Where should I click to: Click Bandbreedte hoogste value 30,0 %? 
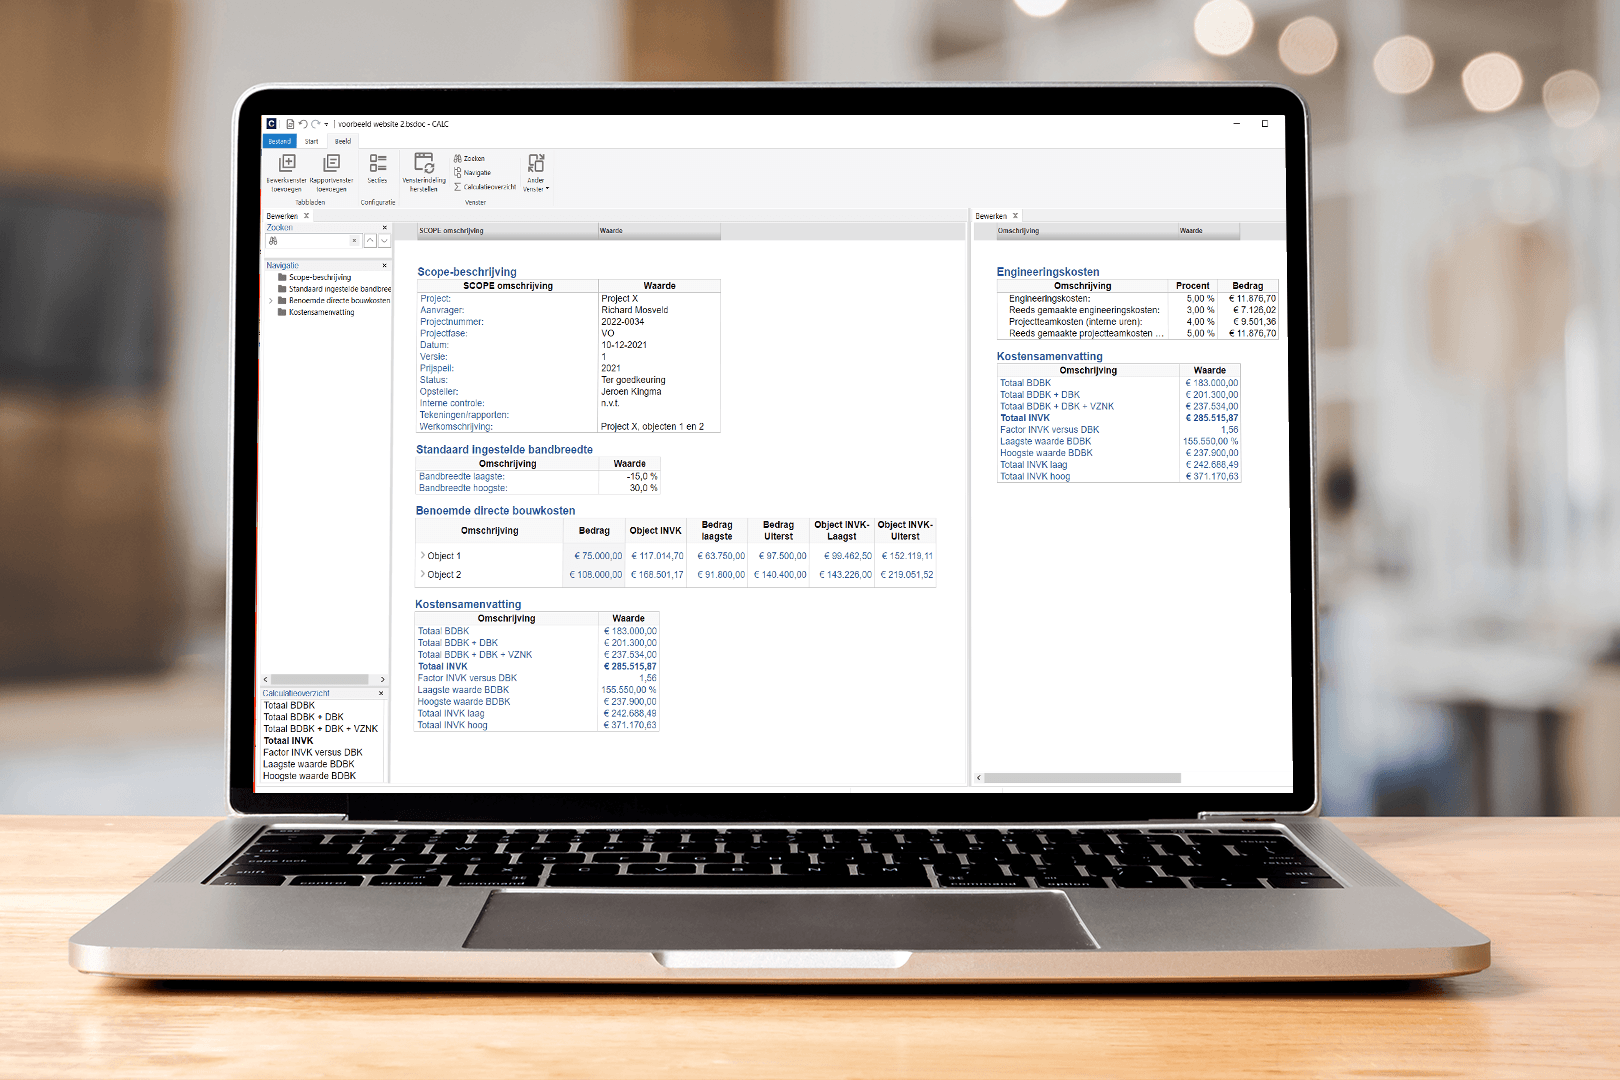point(643,488)
